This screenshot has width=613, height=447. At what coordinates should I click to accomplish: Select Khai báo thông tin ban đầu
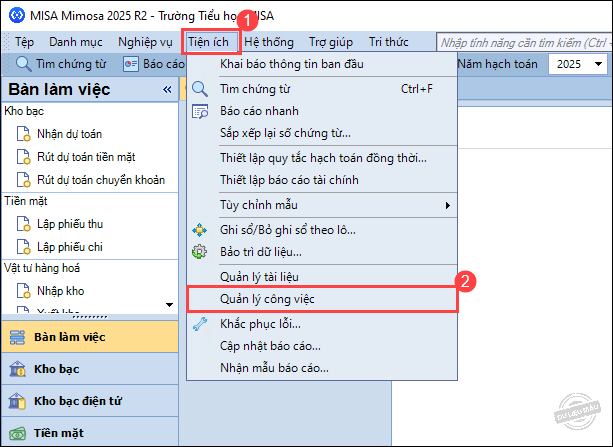pyautogui.click(x=322, y=64)
